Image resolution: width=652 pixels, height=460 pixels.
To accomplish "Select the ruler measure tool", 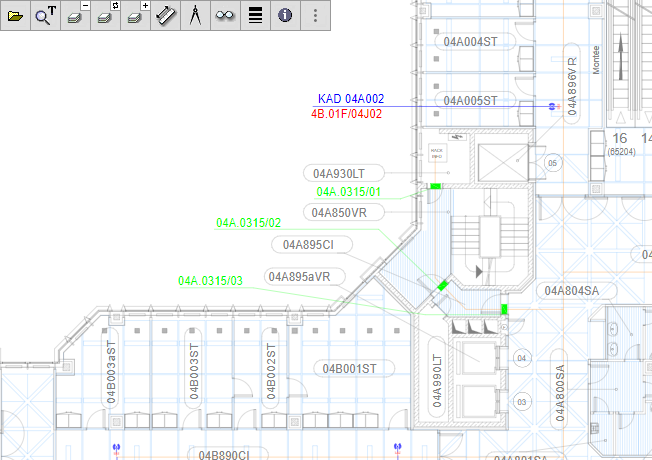I will (165, 16).
